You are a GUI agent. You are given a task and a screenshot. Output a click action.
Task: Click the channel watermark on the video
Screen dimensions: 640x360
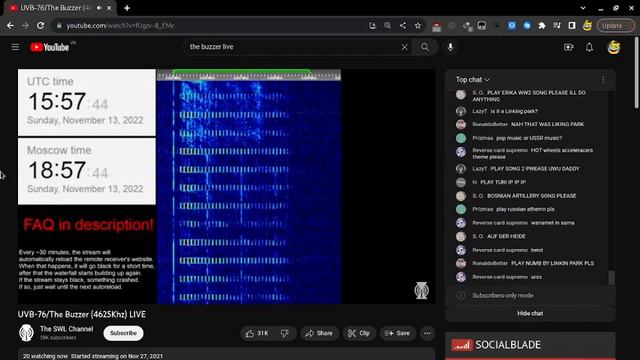(421, 290)
